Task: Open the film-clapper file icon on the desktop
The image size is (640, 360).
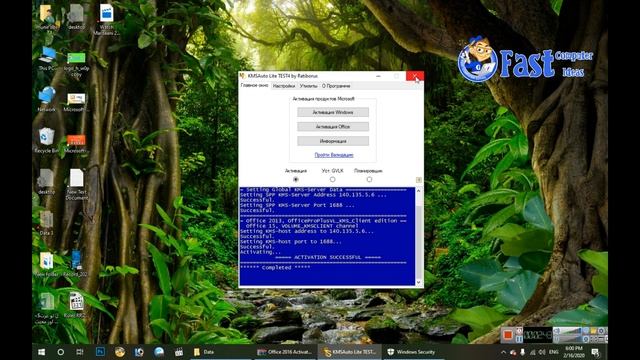Action: tap(76, 305)
